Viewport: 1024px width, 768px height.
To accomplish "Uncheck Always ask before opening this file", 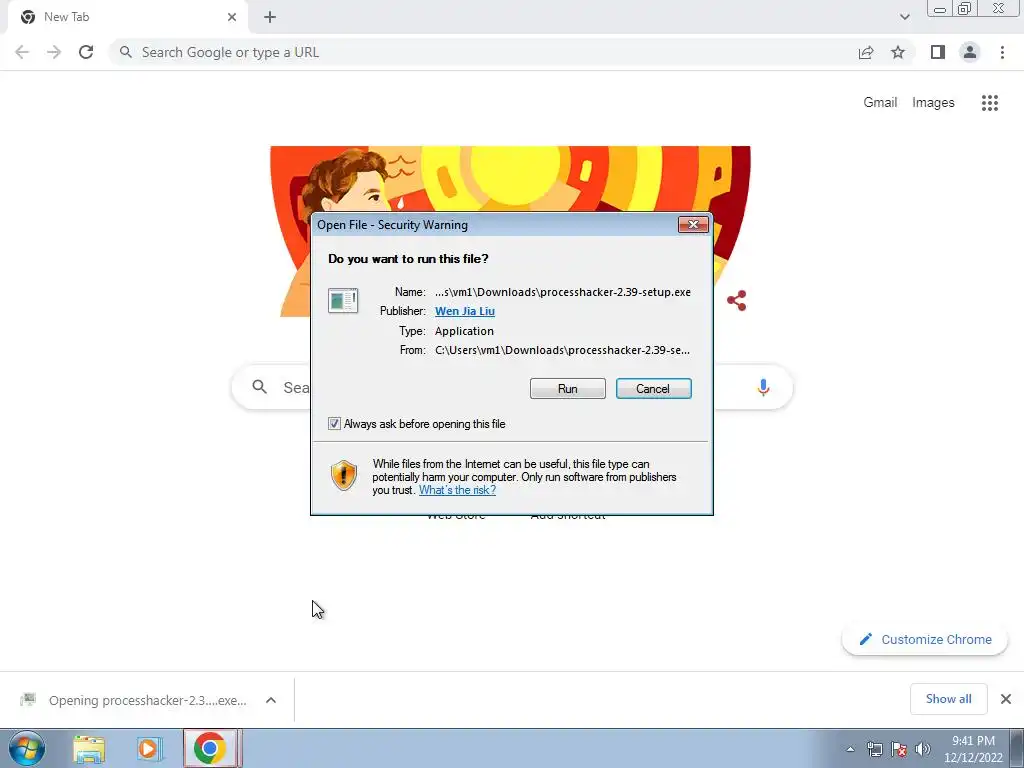I will (x=334, y=424).
